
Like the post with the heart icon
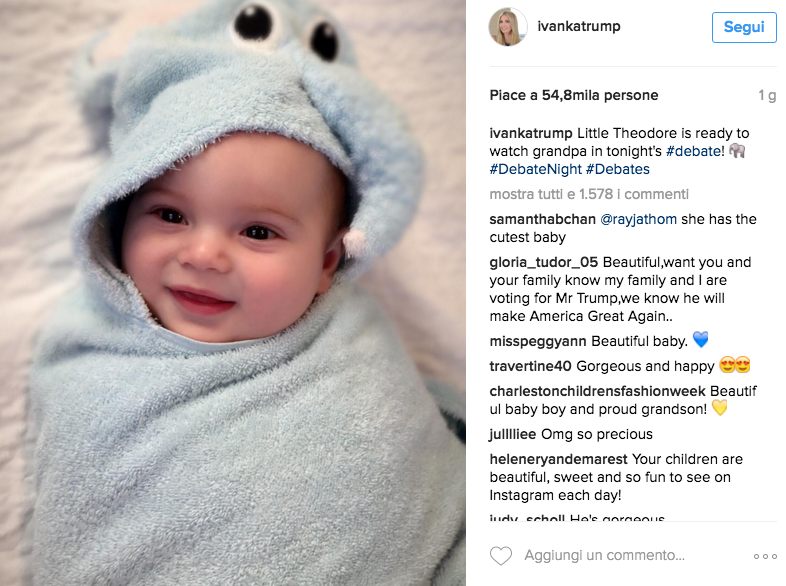pos(501,555)
